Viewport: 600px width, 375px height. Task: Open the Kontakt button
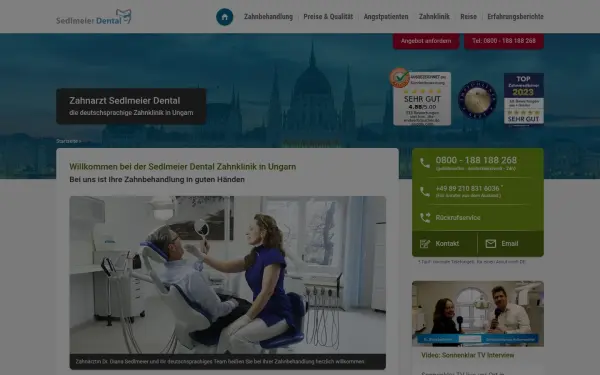click(445, 244)
